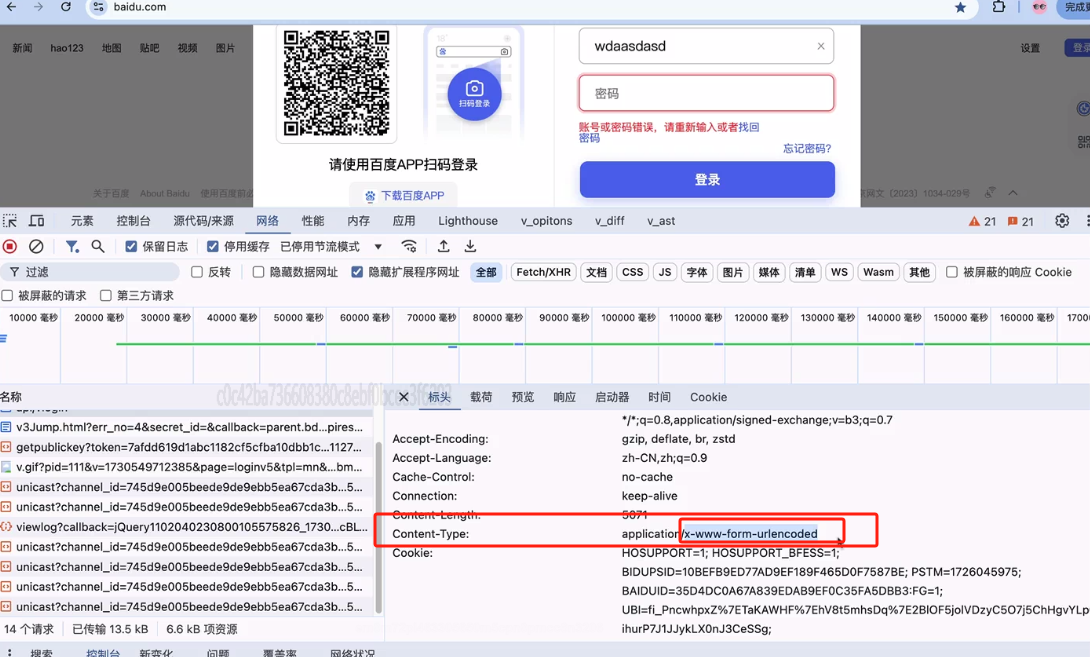Image resolution: width=1090 pixels, height=657 pixels.
Task: Select v3Jump.html request row
Action: pos(186,427)
